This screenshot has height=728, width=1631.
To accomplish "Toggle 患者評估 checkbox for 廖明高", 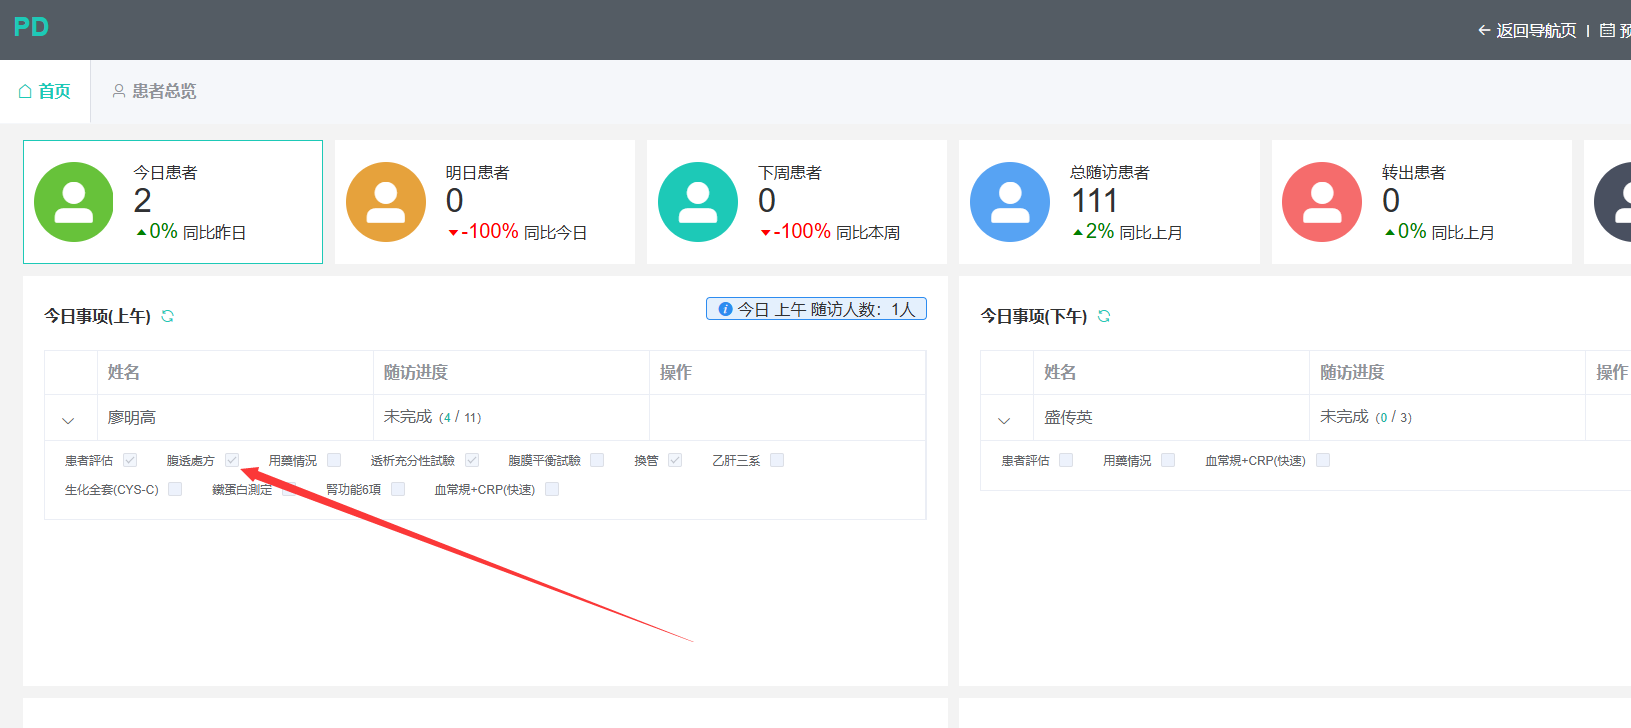I will coord(130,460).
